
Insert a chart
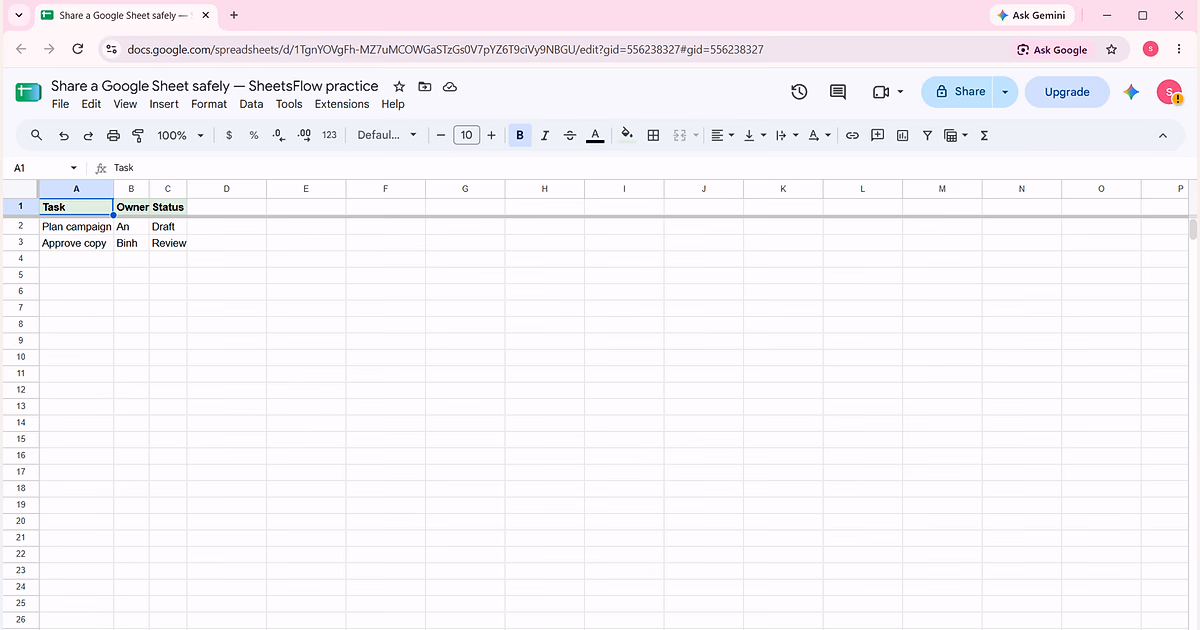tap(902, 135)
